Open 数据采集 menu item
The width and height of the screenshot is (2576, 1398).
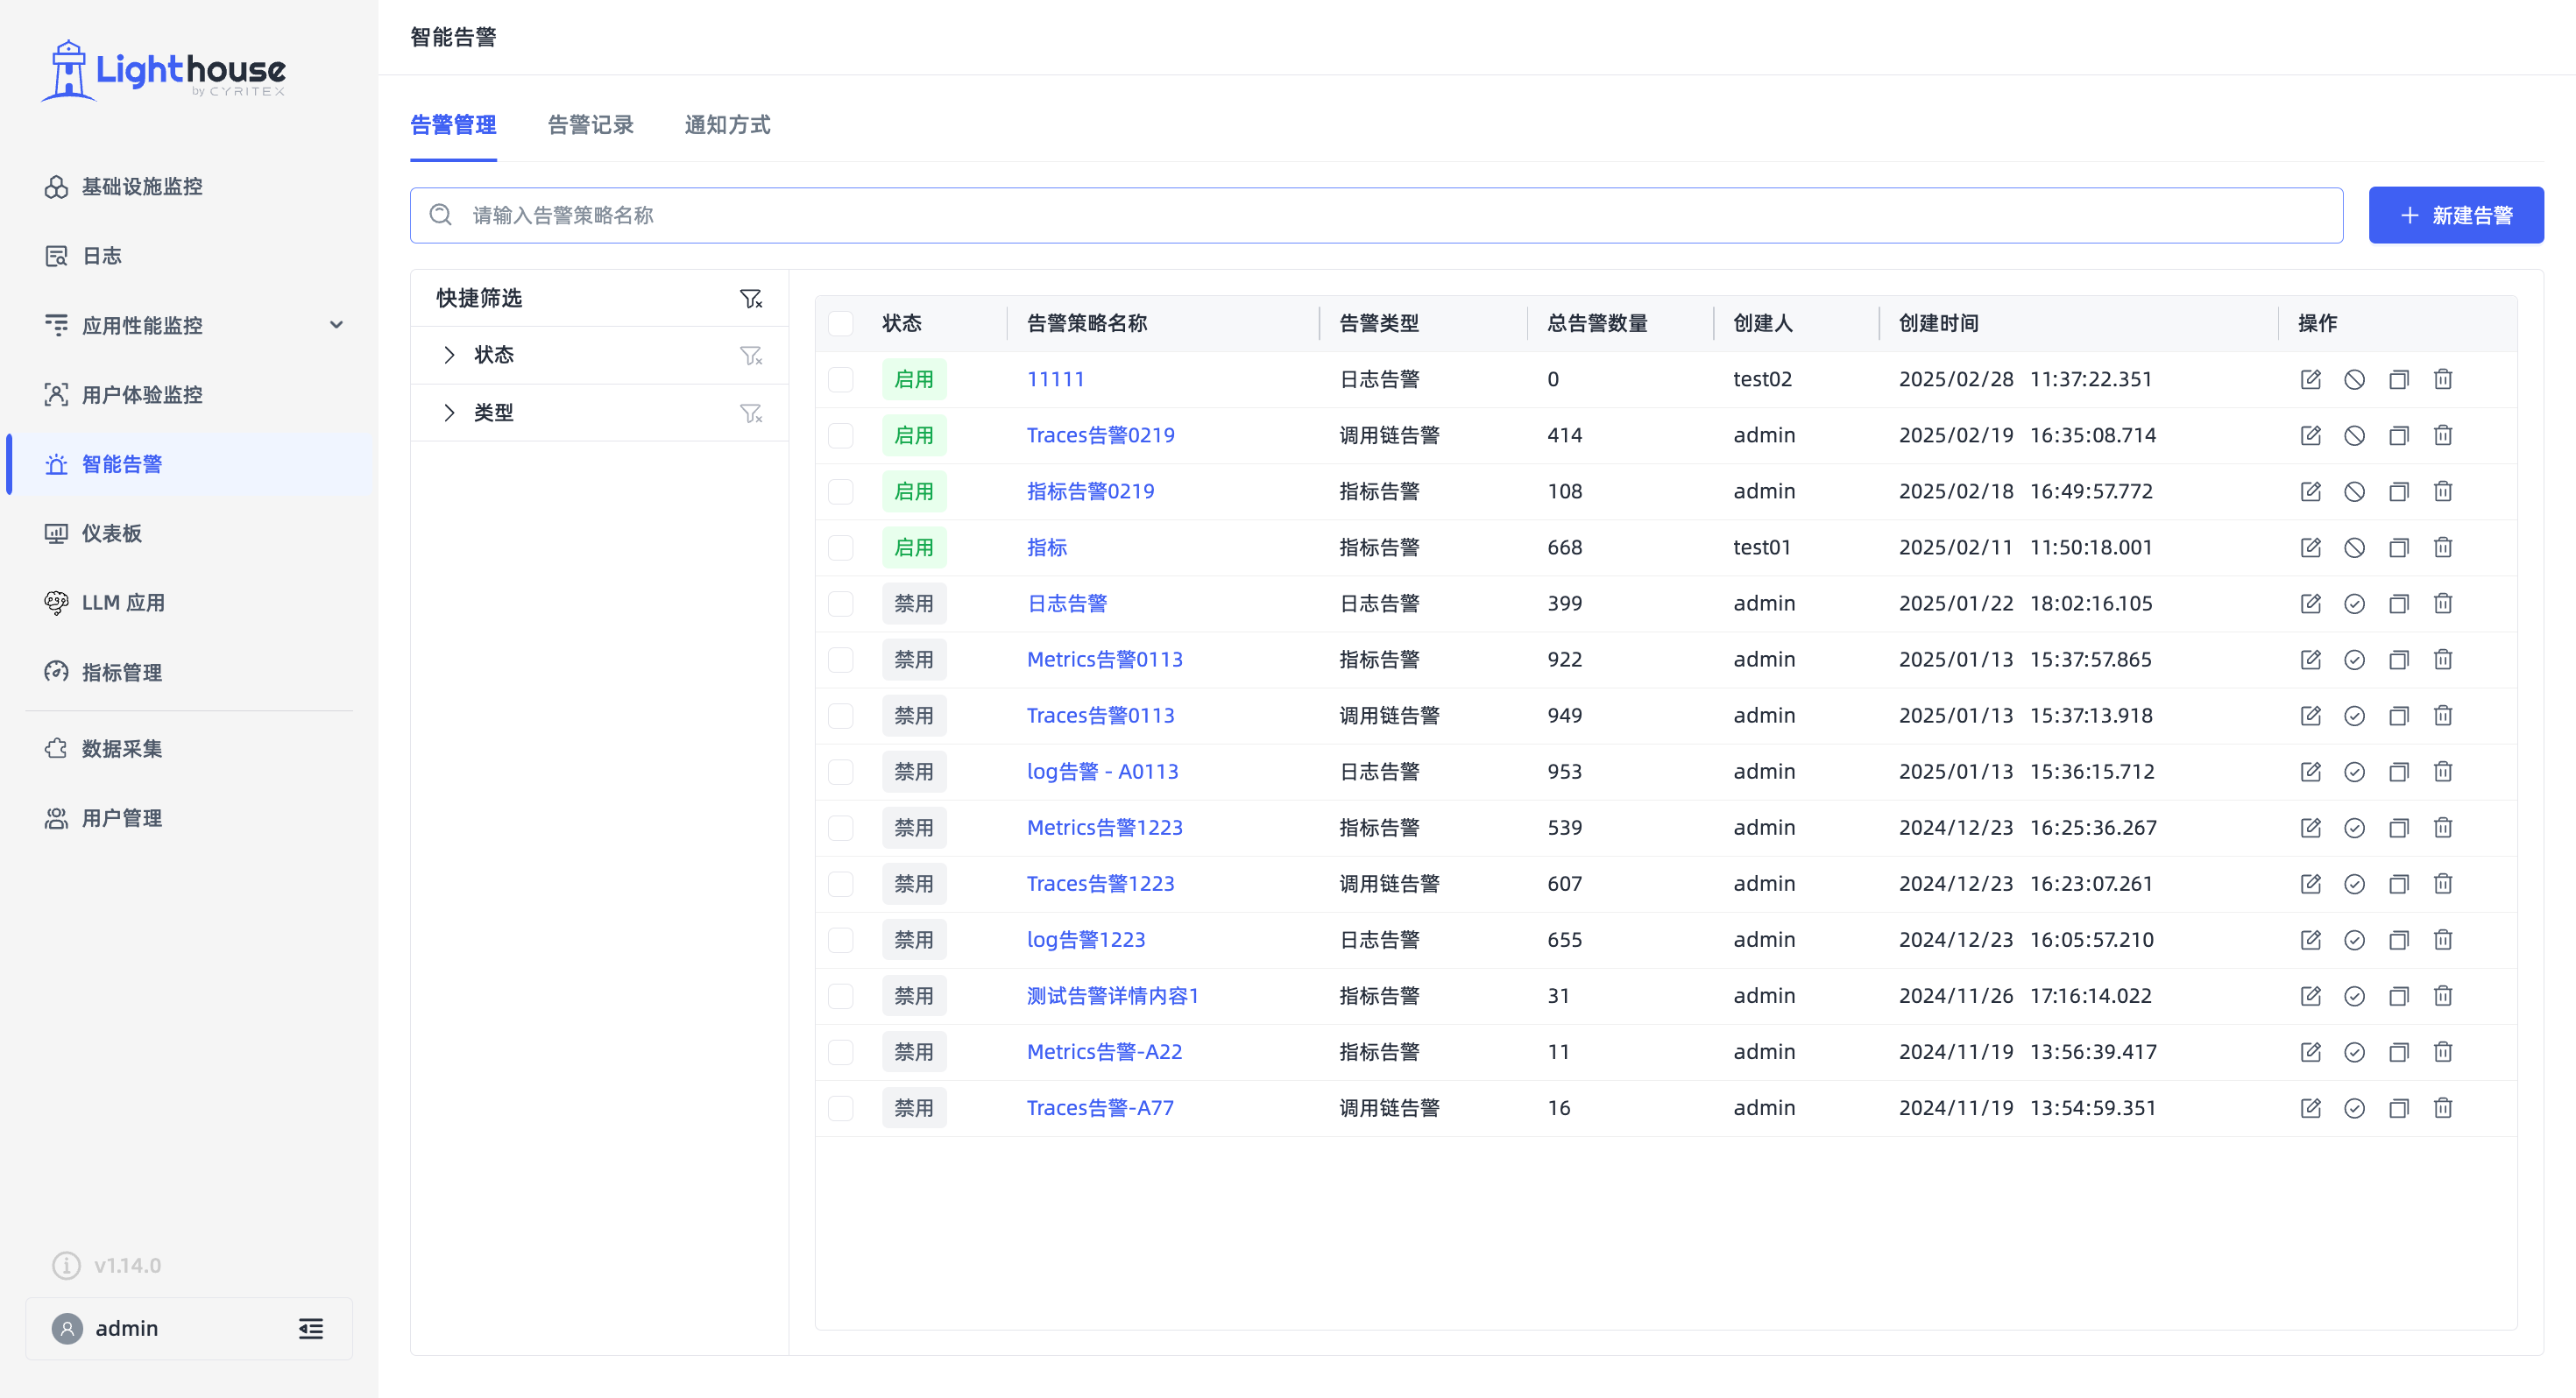pos(189,748)
